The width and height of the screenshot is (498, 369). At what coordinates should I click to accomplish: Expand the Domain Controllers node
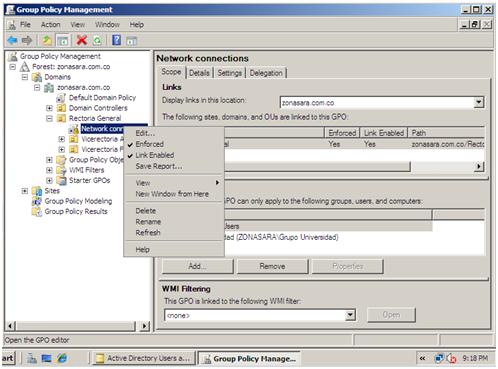coord(49,108)
